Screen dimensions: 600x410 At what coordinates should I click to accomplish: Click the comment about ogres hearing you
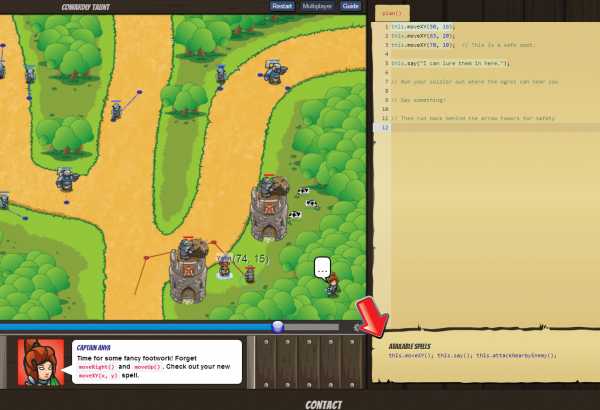[x=474, y=82]
